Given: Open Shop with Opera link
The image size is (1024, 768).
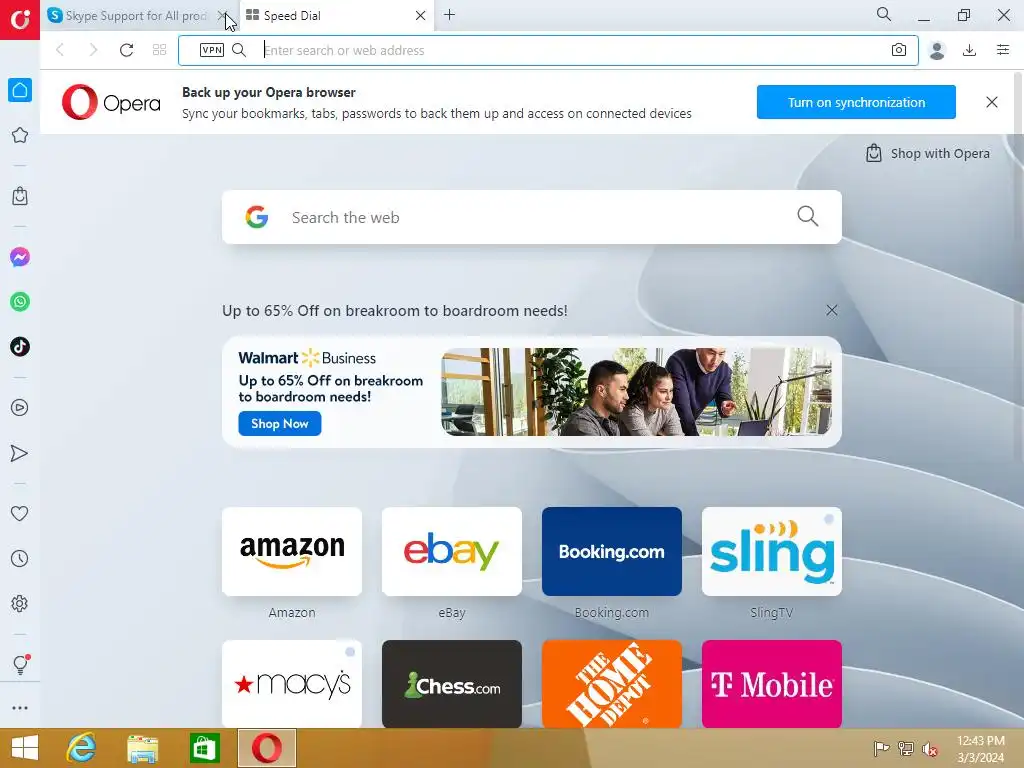Looking at the screenshot, I should point(927,153).
